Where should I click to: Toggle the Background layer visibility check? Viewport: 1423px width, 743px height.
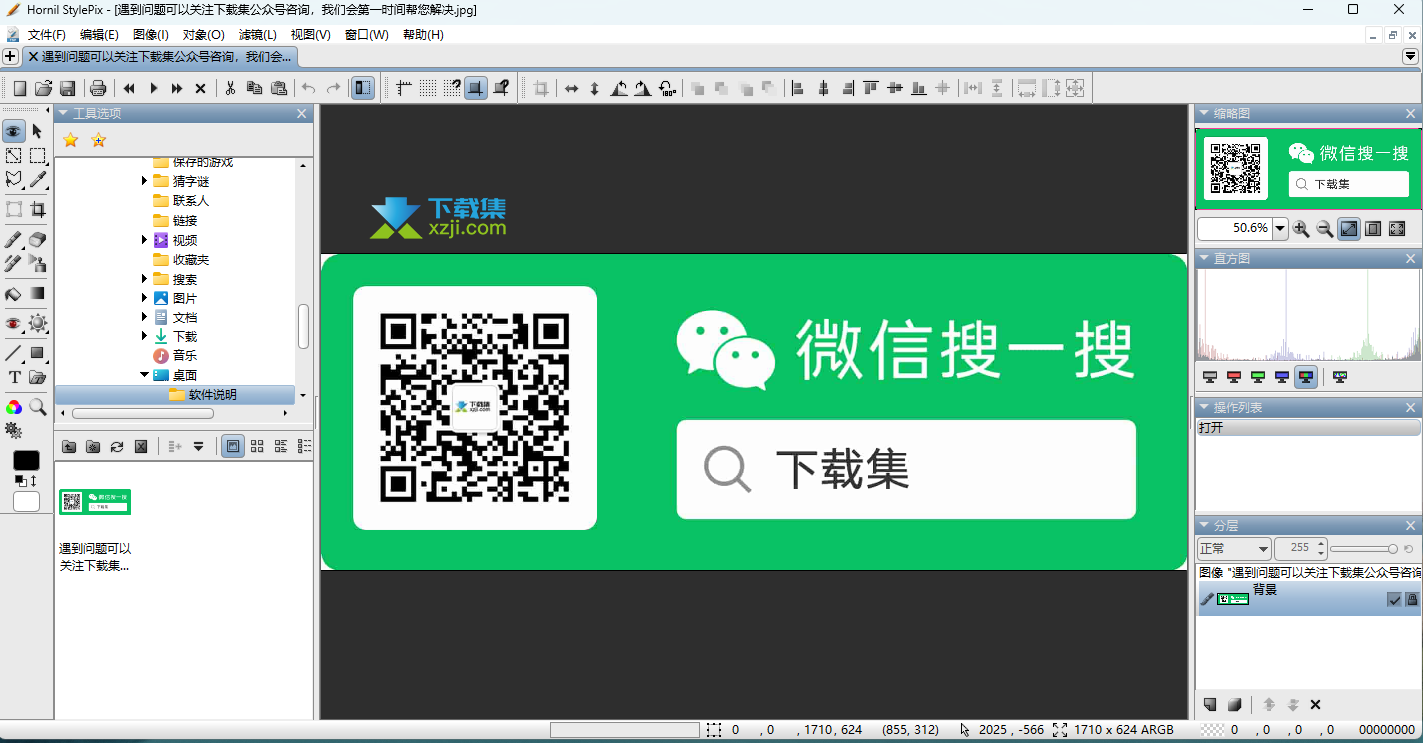(1394, 599)
